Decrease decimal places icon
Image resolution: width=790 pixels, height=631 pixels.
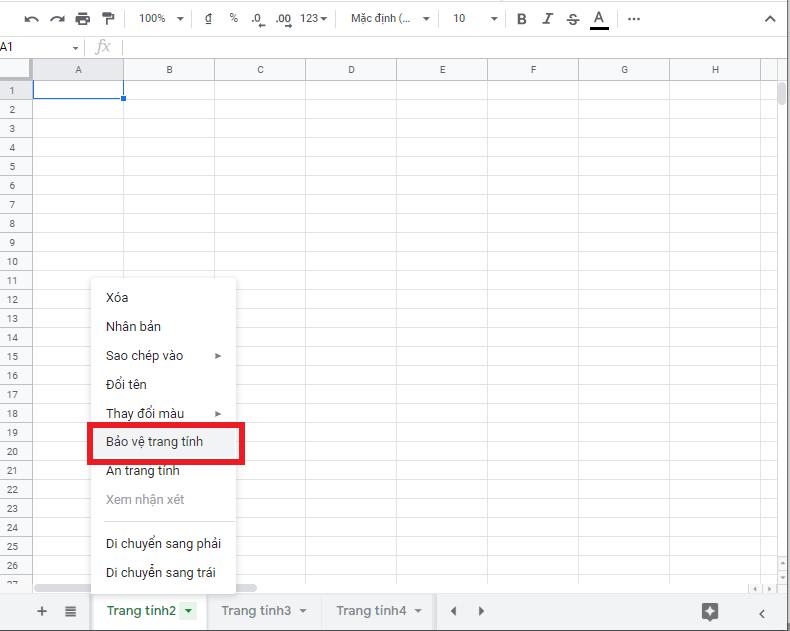258,20
